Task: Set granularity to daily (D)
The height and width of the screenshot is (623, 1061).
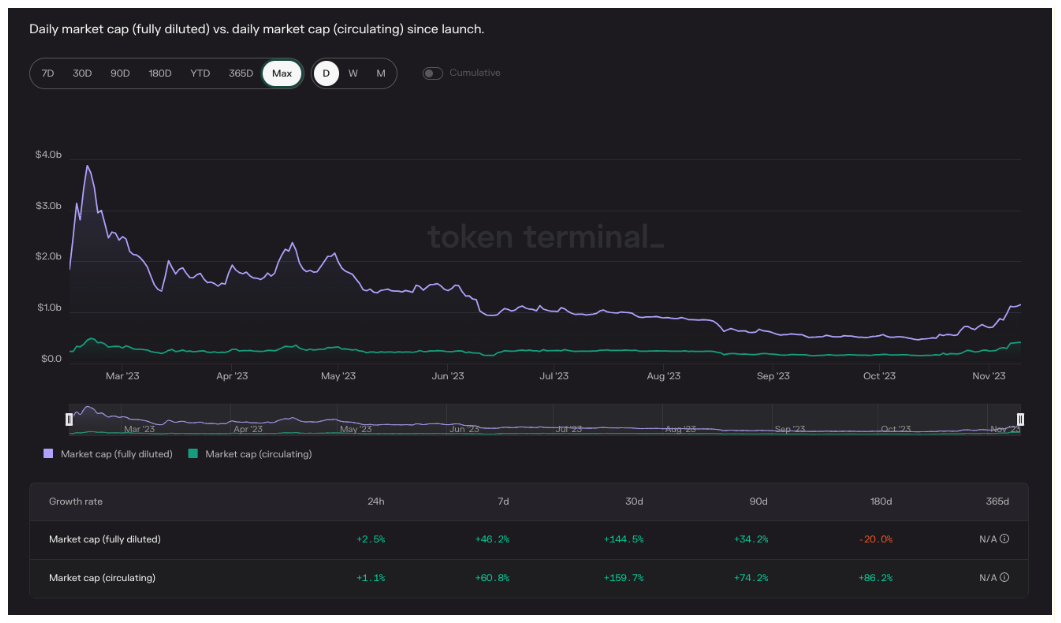Action: pyautogui.click(x=326, y=73)
